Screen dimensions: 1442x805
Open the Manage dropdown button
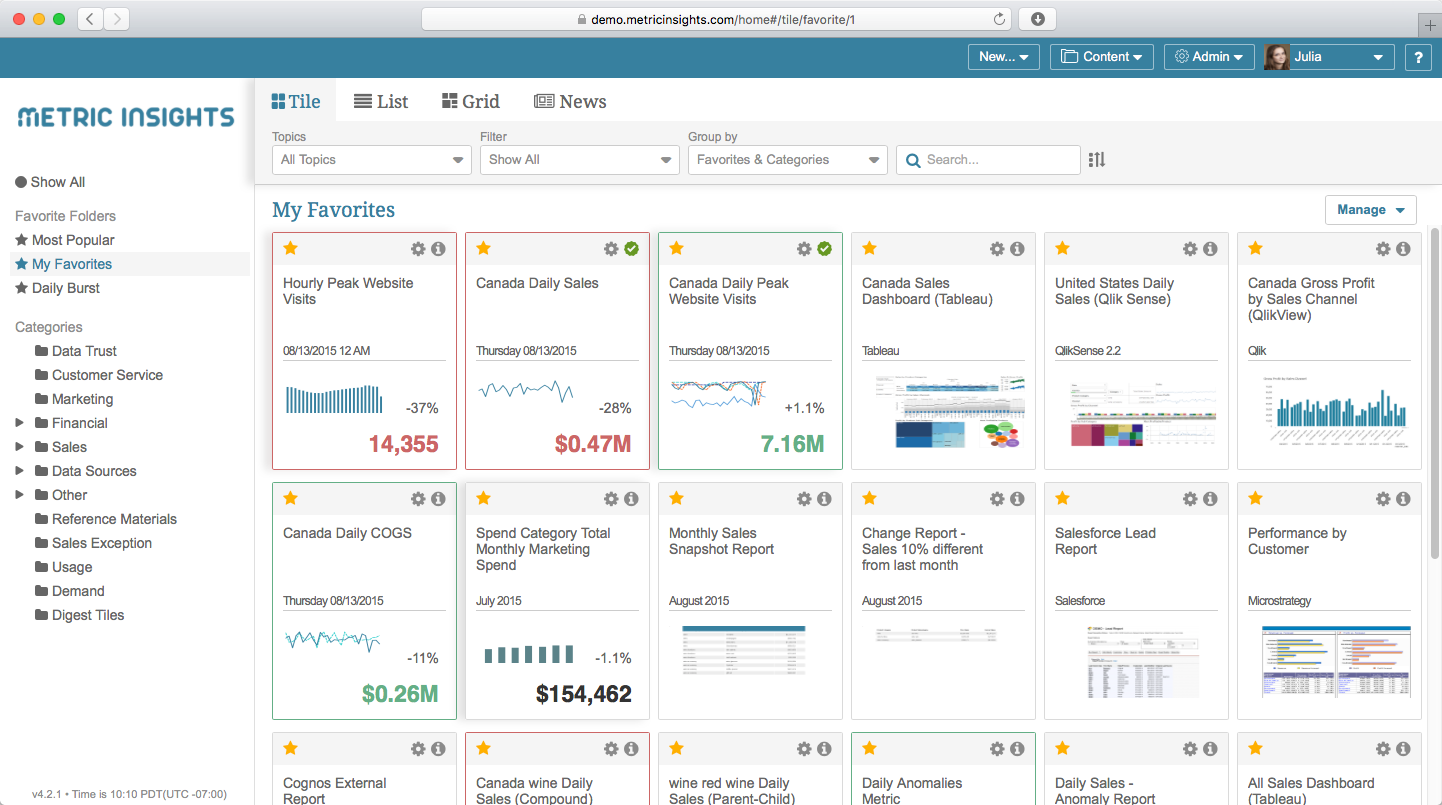(x=1371, y=210)
